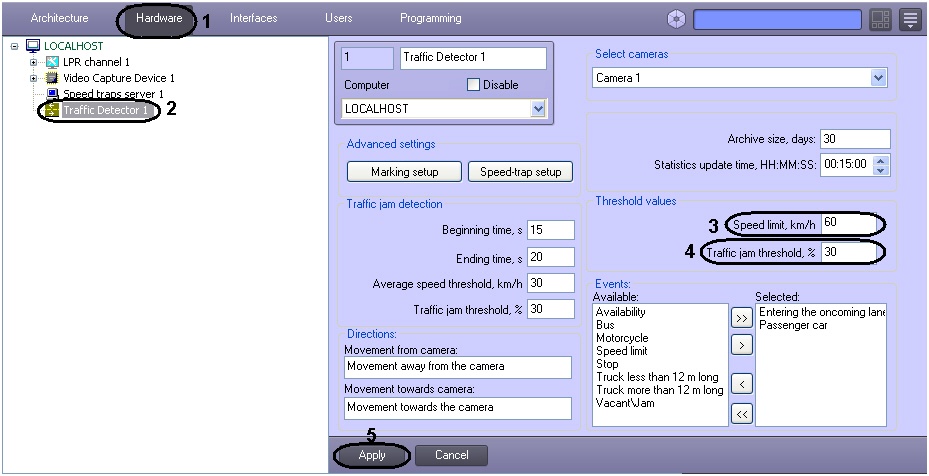Increase Statistics update time with up arrow
The height and width of the screenshot is (476, 929).
coord(882,160)
